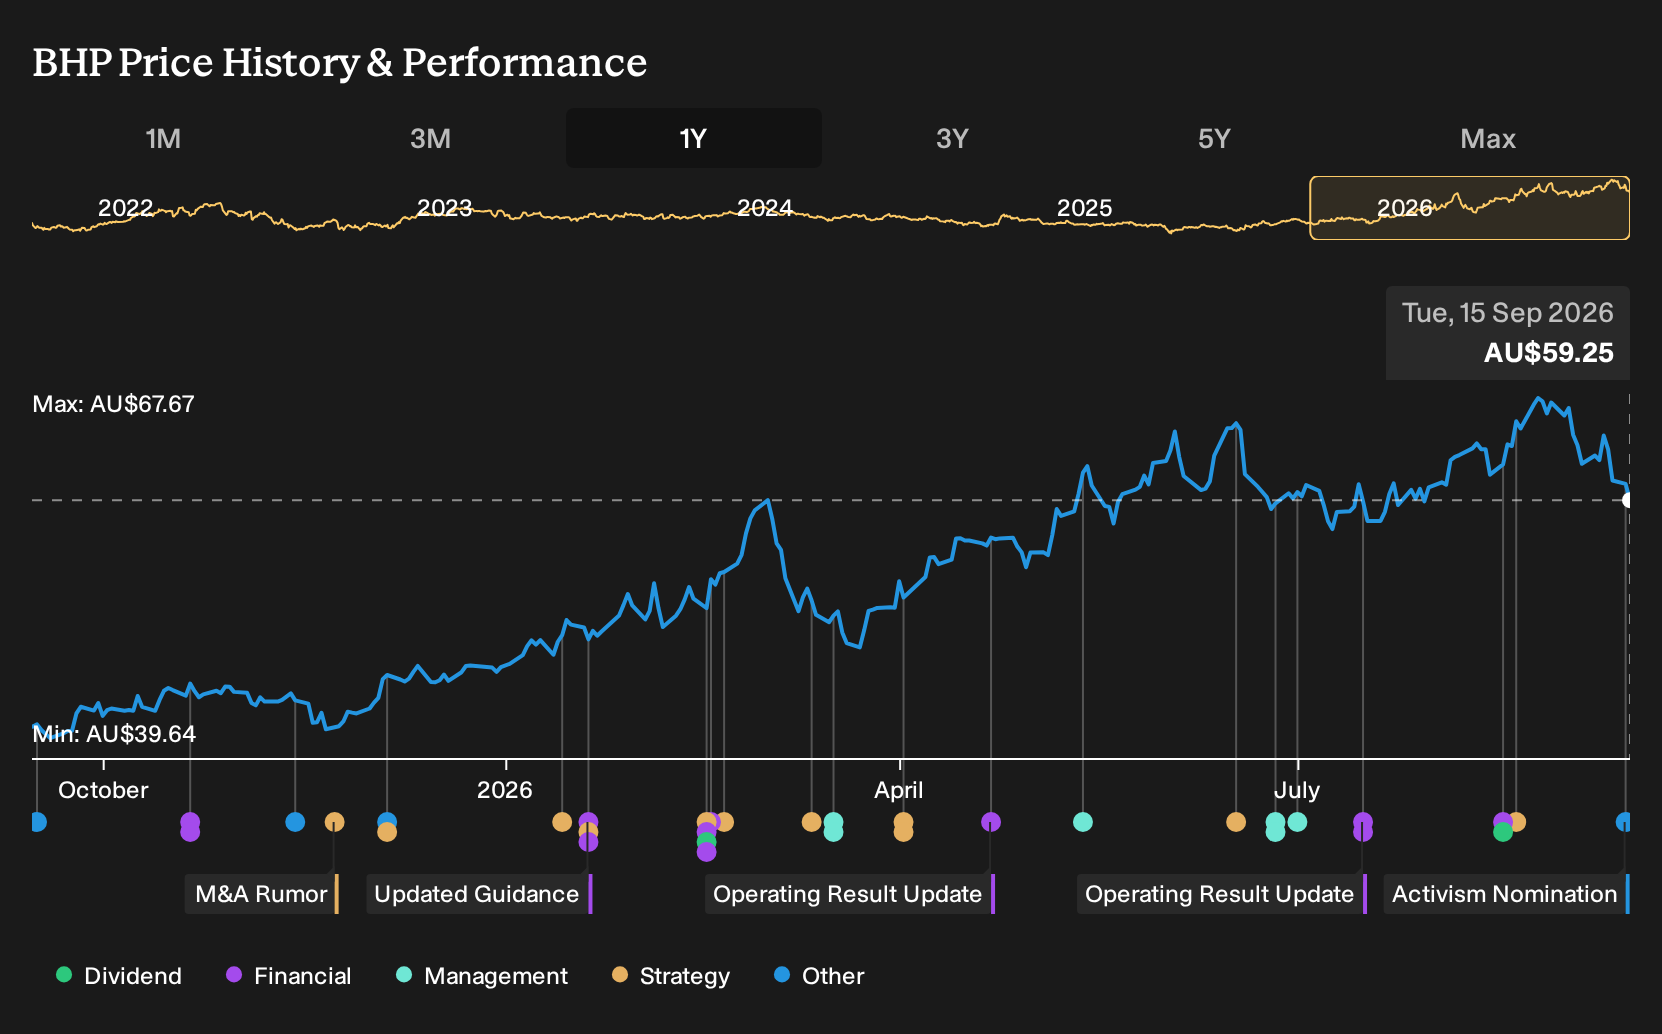This screenshot has width=1662, height=1034.
Task: Click the purple dot above April Operating Result Update
Action: (991, 822)
